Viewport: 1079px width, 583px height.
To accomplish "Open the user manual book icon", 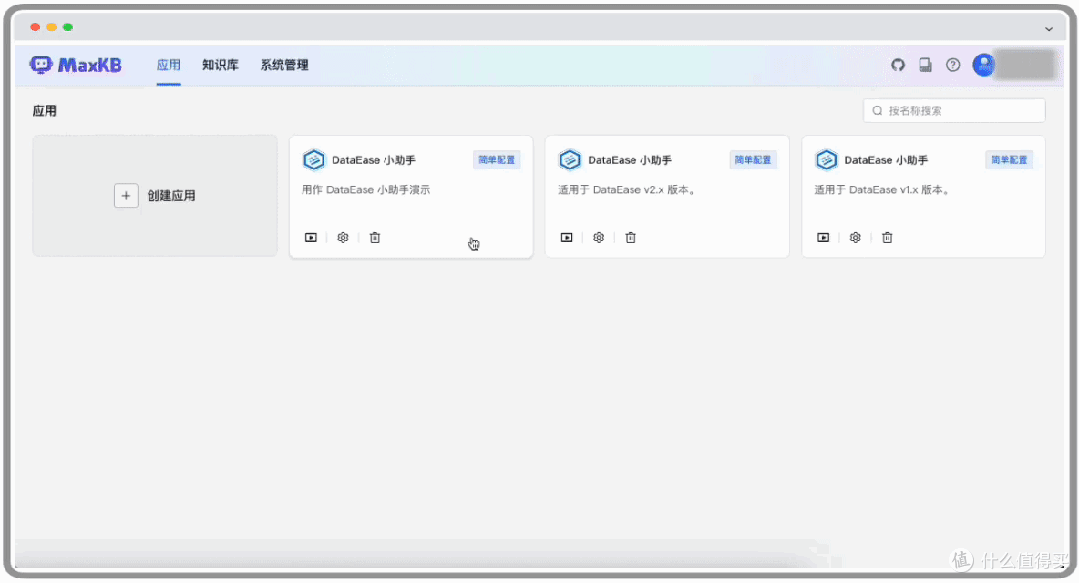I will pyautogui.click(x=926, y=65).
